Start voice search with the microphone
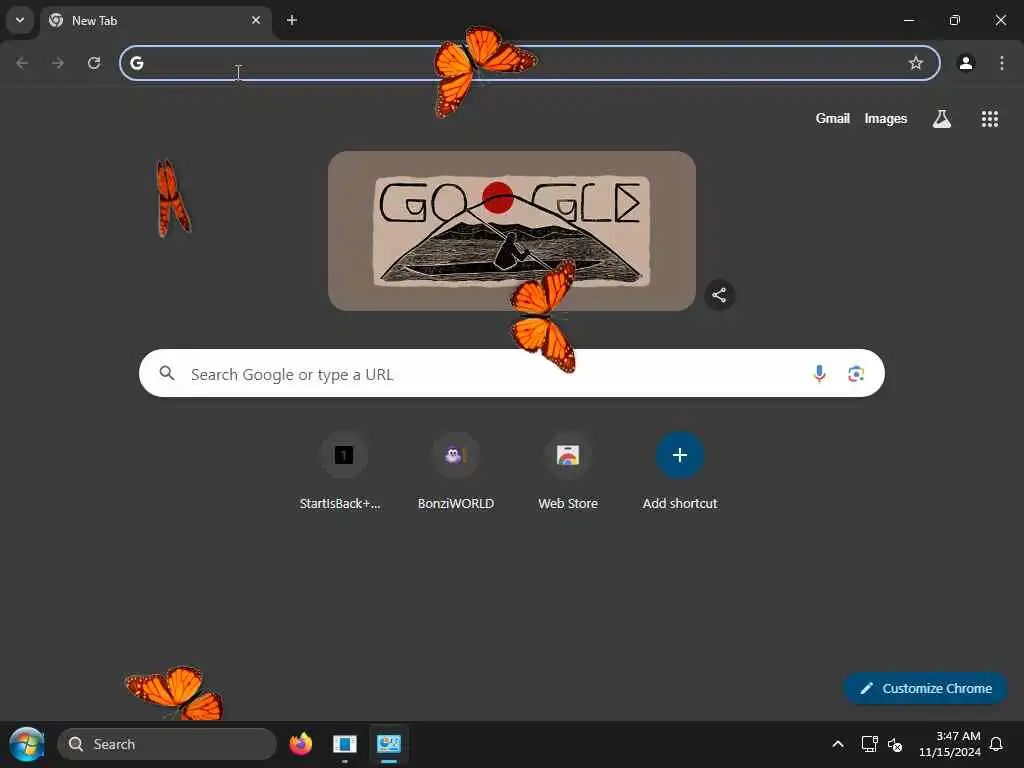The width and height of the screenshot is (1024, 768). (819, 374)
